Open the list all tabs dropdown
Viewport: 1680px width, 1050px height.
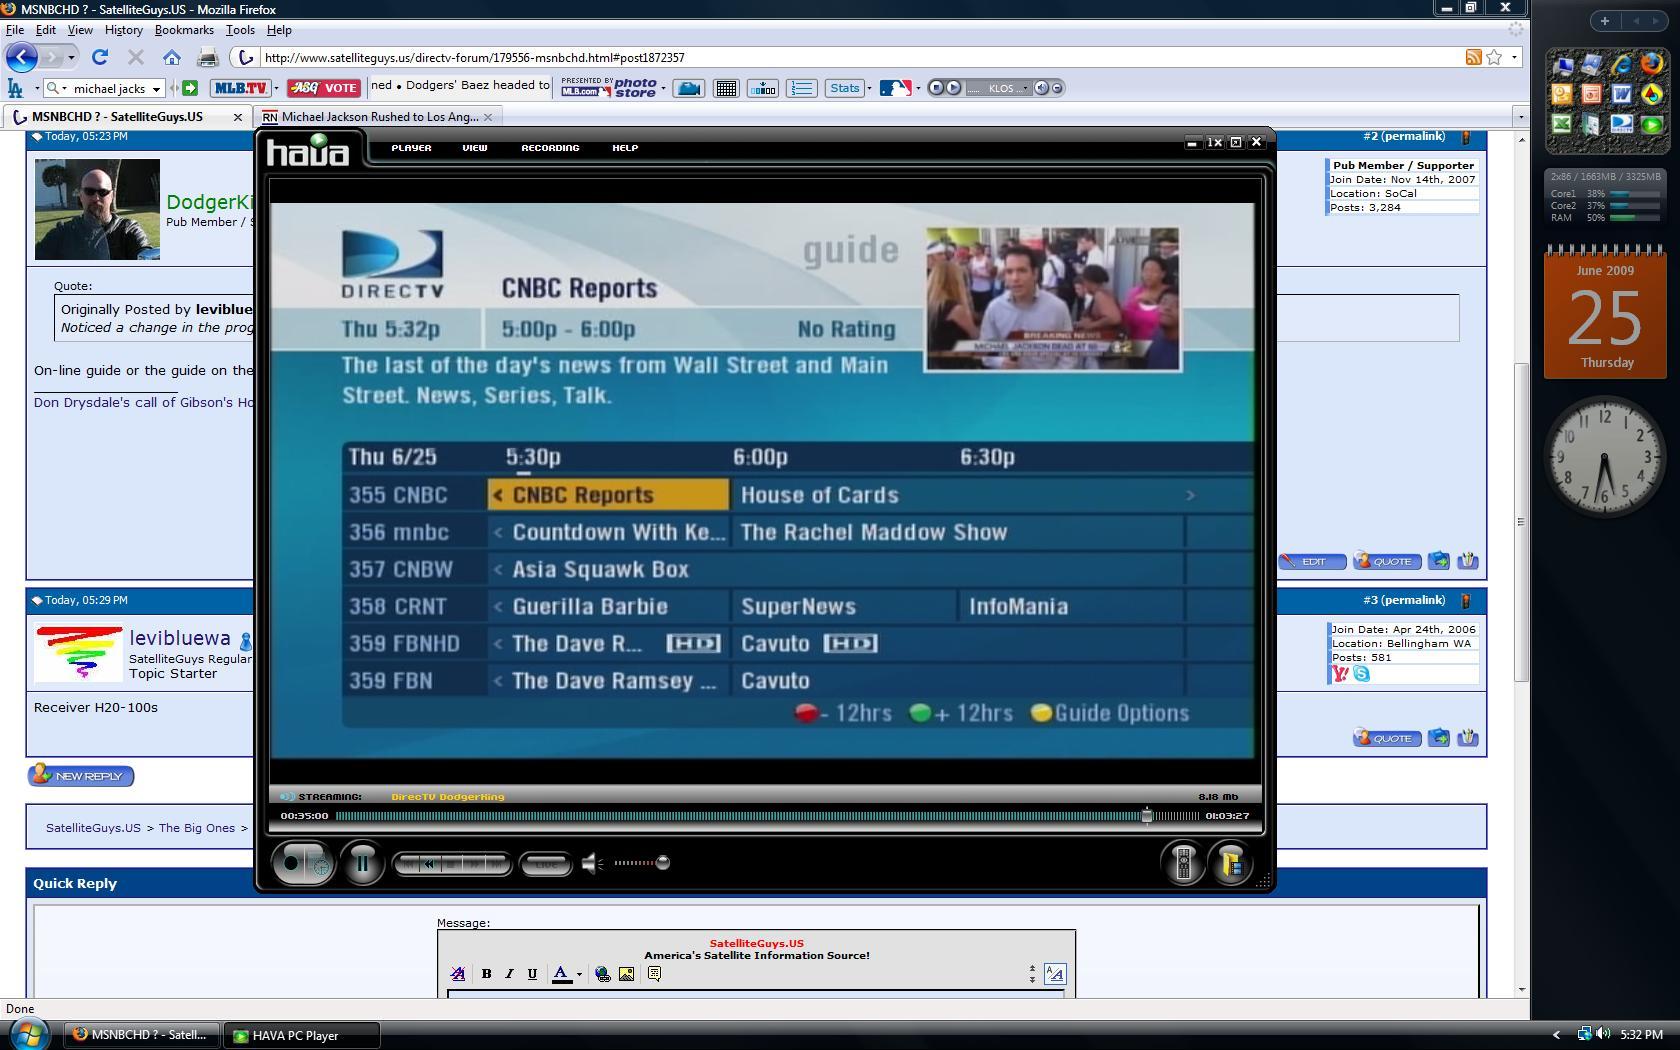click(1520, 117)
